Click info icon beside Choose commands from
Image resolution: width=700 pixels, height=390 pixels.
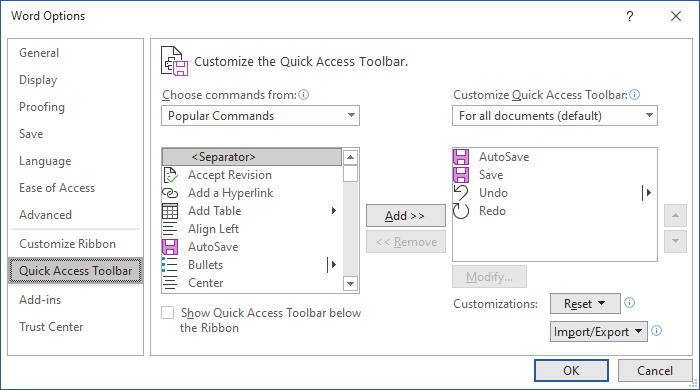[x=304, y=95]
